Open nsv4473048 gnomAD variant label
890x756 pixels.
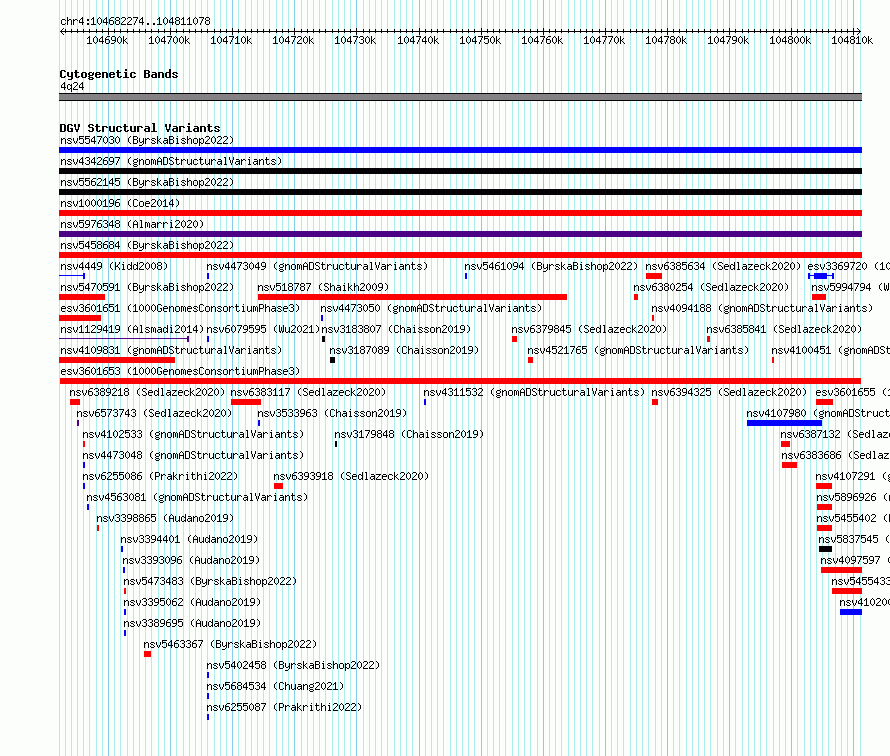[x=193, y=455]
